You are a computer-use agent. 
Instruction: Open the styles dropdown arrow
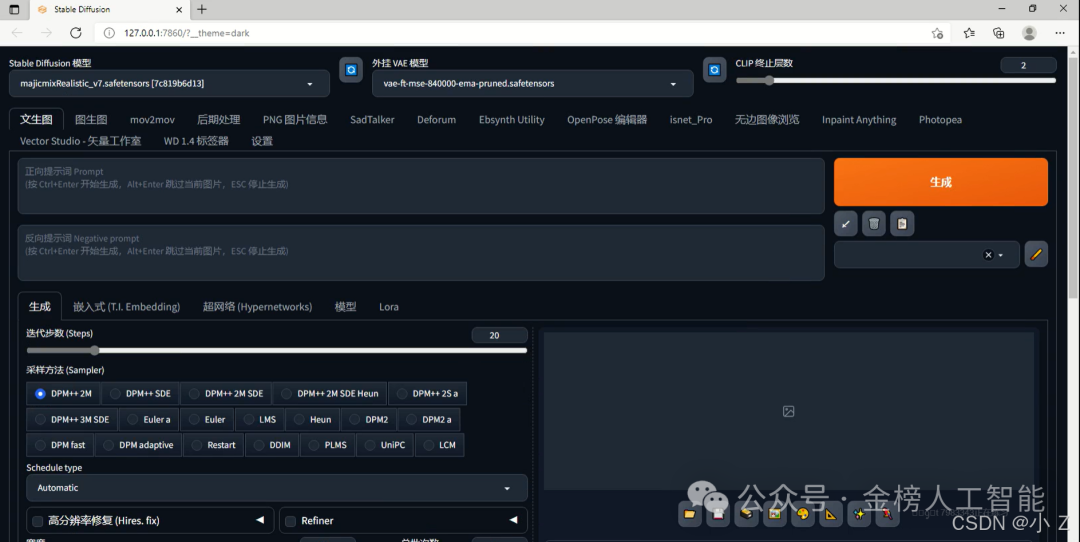[1001, 256]
